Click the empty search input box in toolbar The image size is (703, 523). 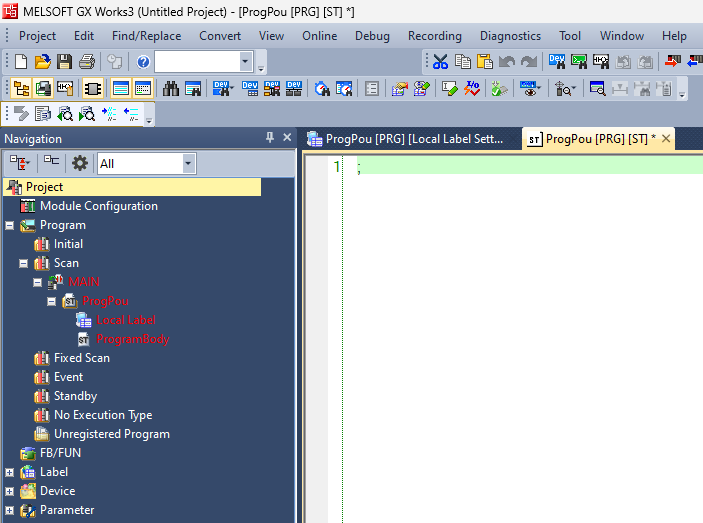(197, 62)
